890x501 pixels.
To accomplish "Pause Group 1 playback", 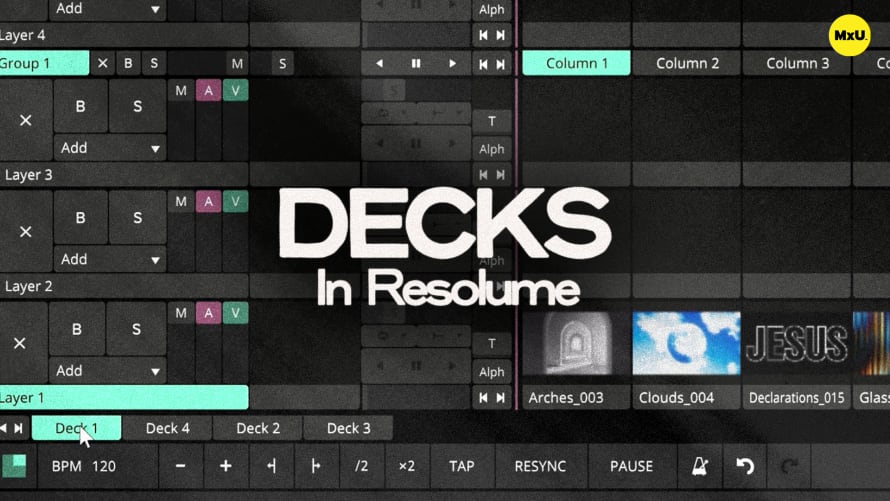I will coord(416,63).
